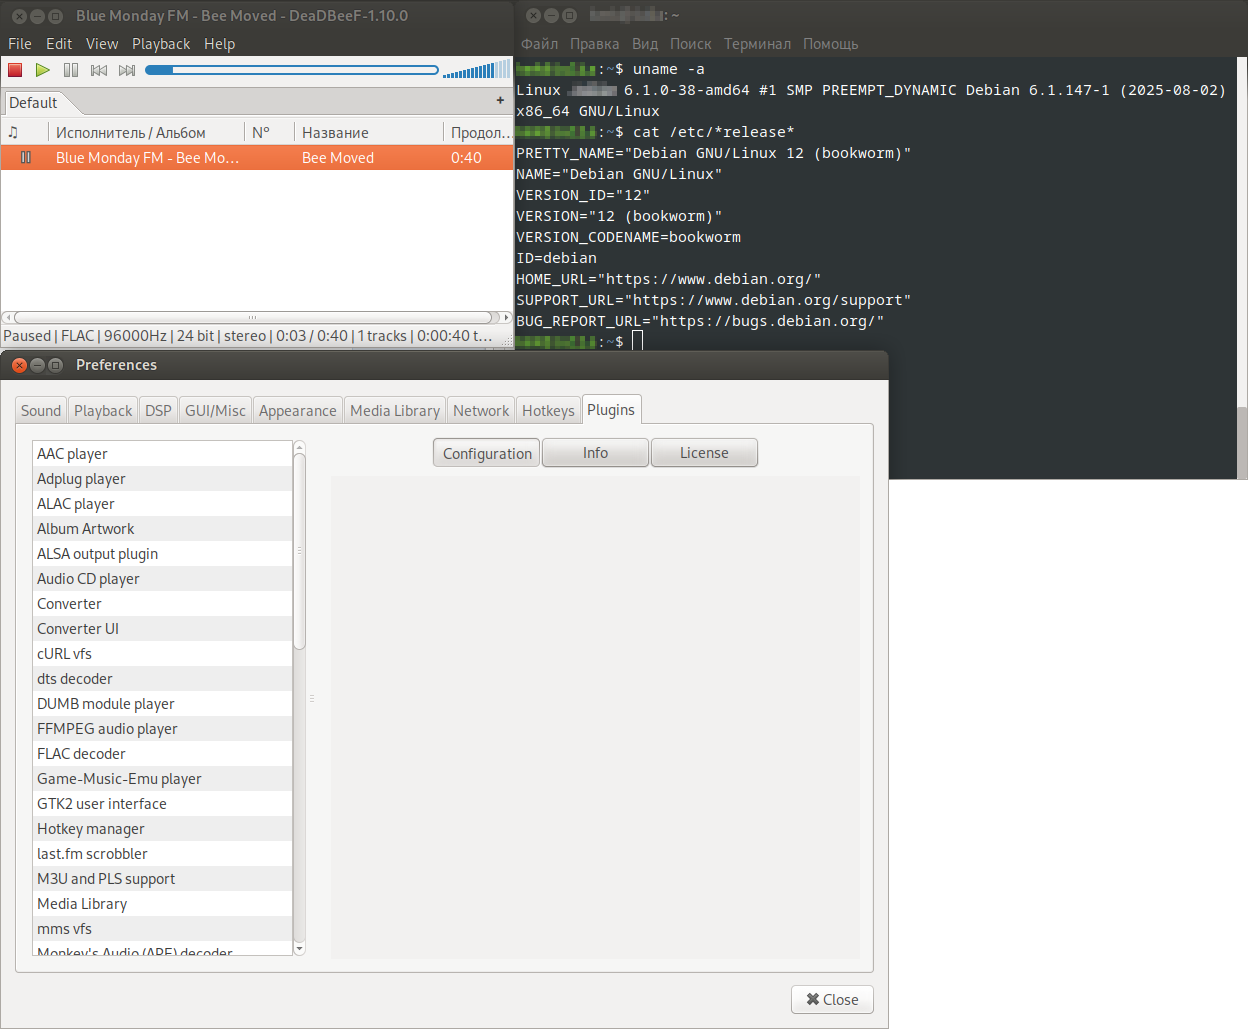
Task: Click the playback seek bar
Action: tap(291, 70)
